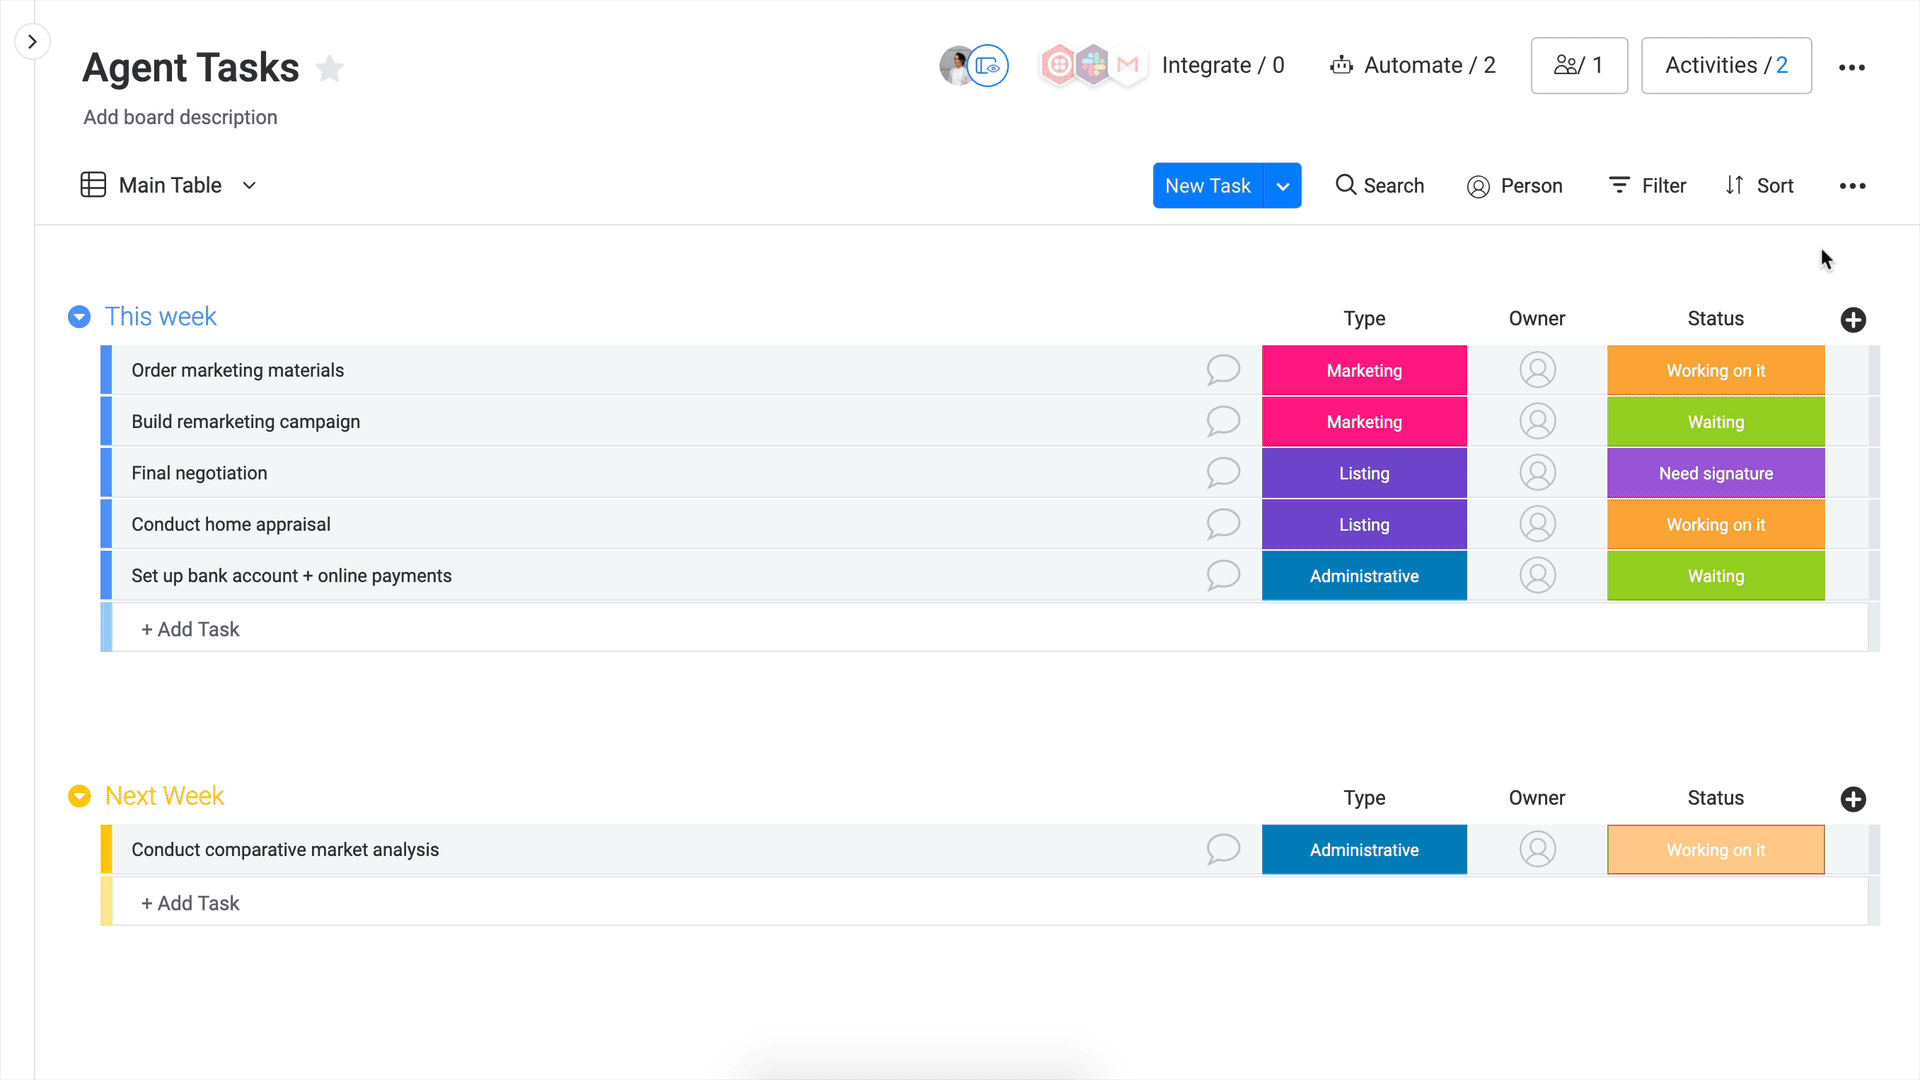
Task: Open the Gmail integration icon
Action: pyautogui.click(x=1128, y=66)
